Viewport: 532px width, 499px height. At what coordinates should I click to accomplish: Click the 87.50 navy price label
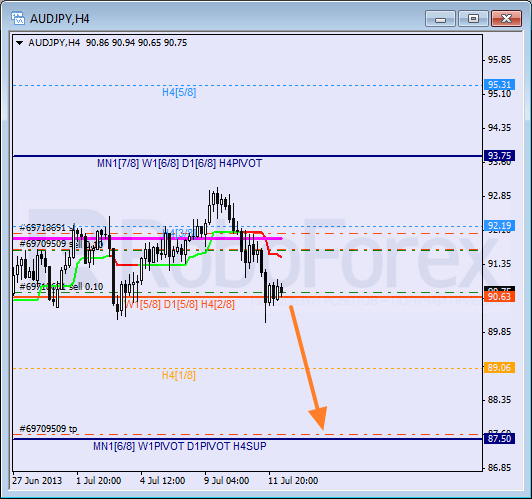coord(499,439)
